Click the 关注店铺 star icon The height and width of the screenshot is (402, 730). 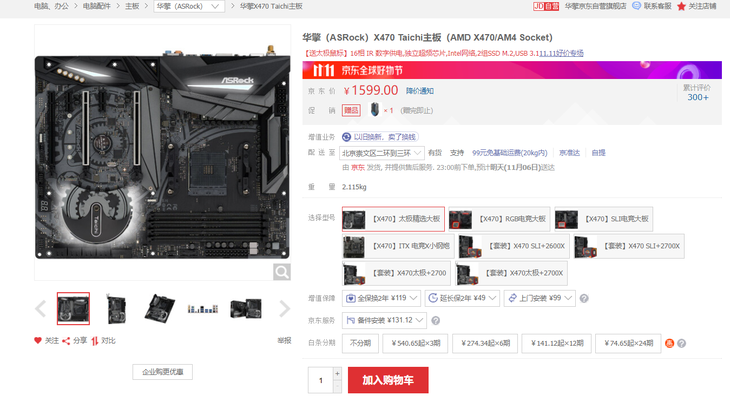pos(681,6)
